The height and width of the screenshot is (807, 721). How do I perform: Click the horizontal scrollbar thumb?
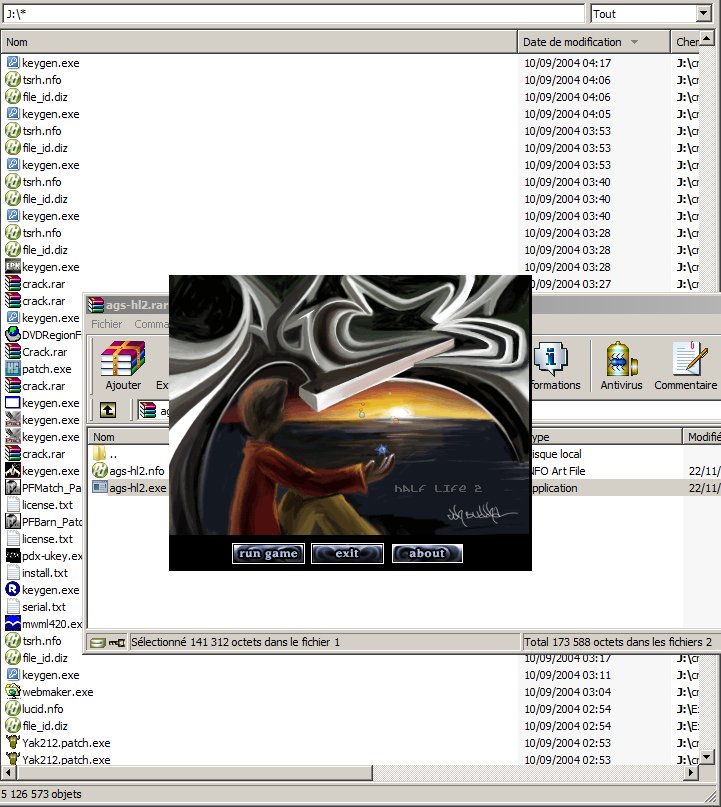(194, 772)
